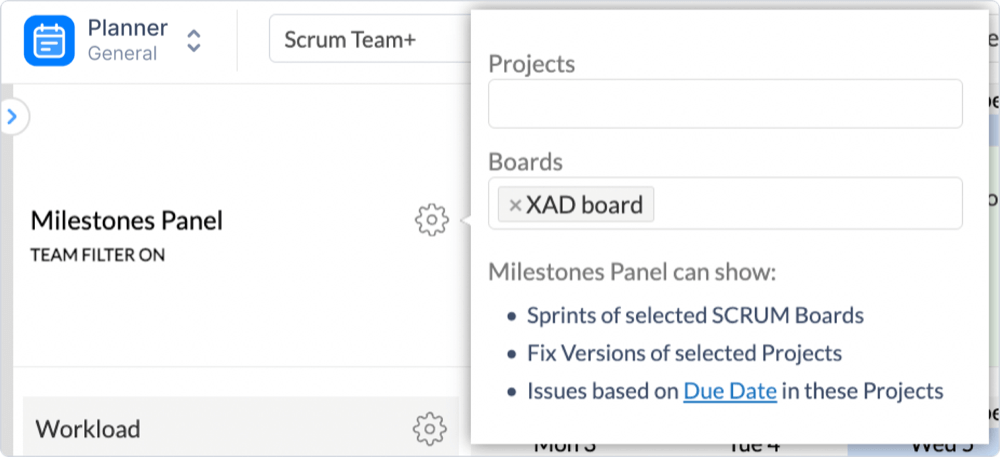Screen dimensions: 1000x457
Task: Click the Boards label in popup
Action: coord(525,161)
